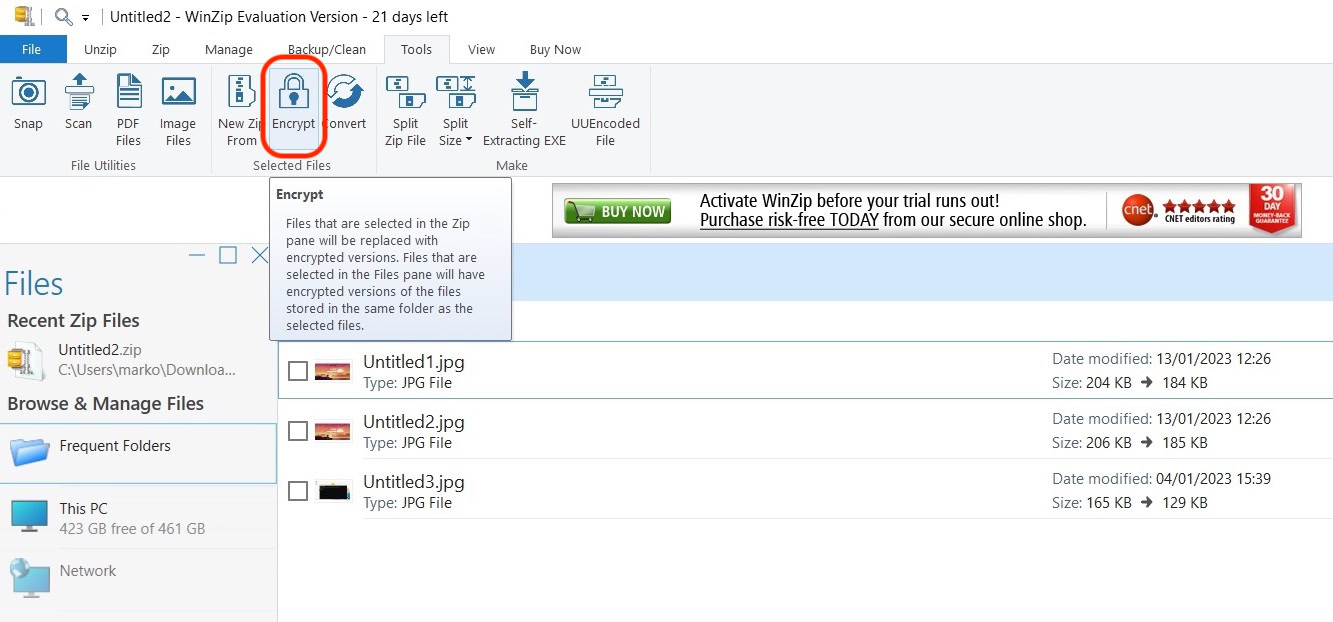Switch to the Manage tab
The height and width of the screenshot is (622, 1333).
(x=229, y=49)
